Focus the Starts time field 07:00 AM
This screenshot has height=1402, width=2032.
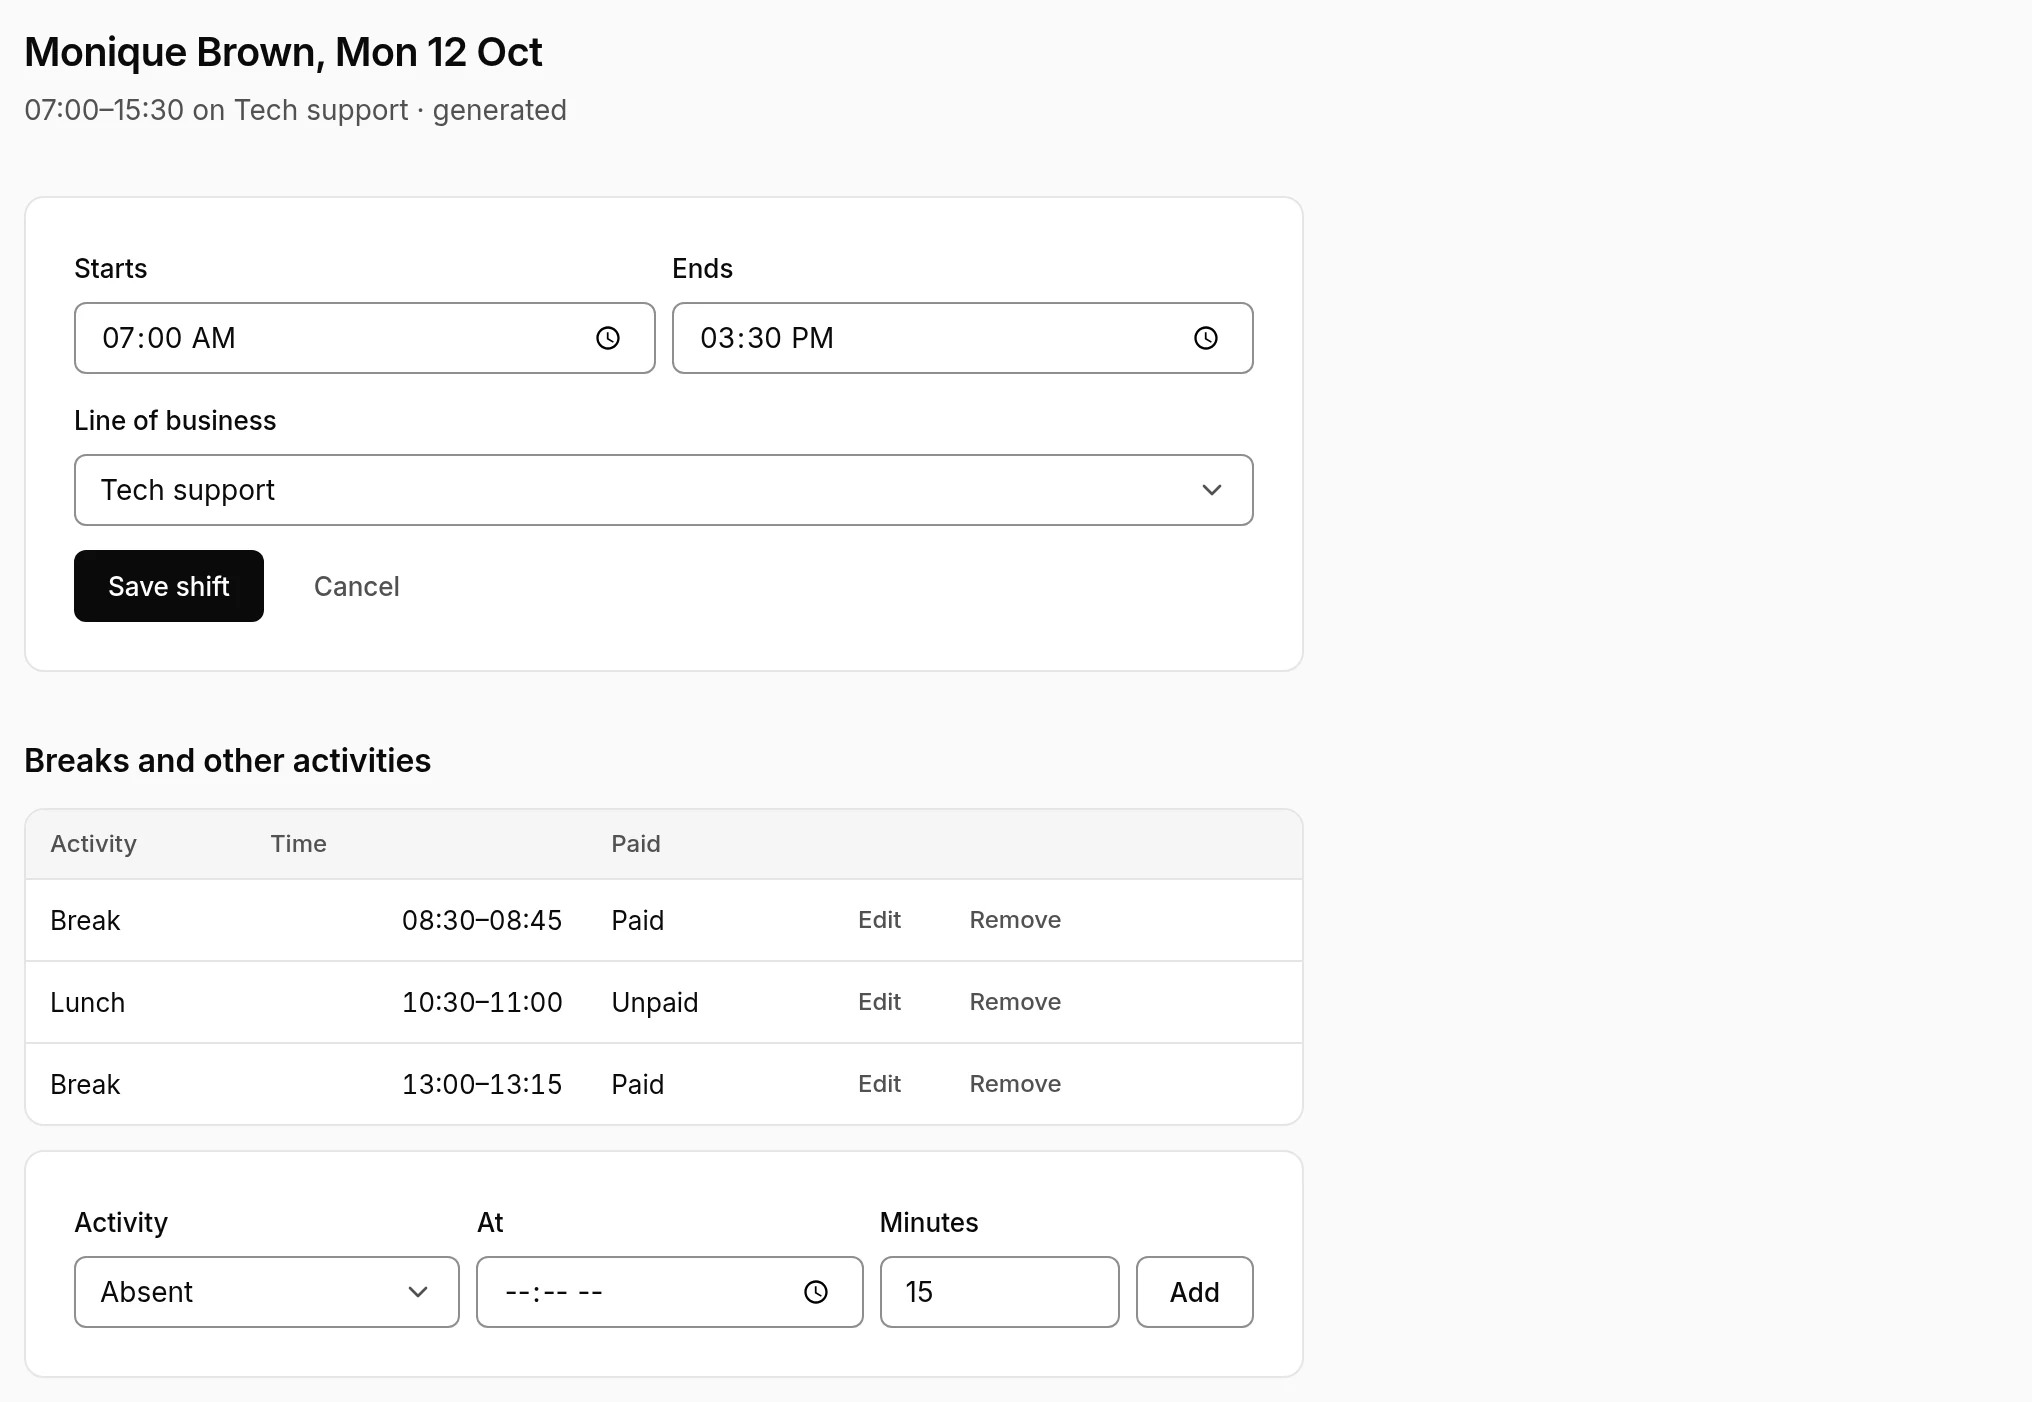coord(365,338)
